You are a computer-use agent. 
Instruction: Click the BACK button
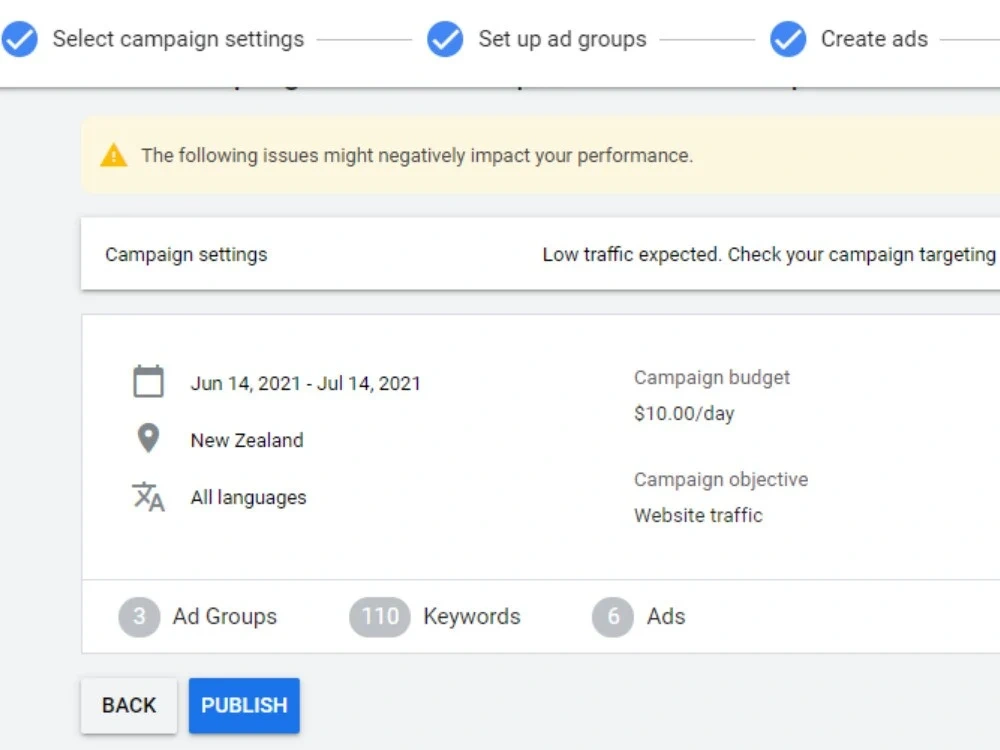pyautogui.click(x=129, y=705)
